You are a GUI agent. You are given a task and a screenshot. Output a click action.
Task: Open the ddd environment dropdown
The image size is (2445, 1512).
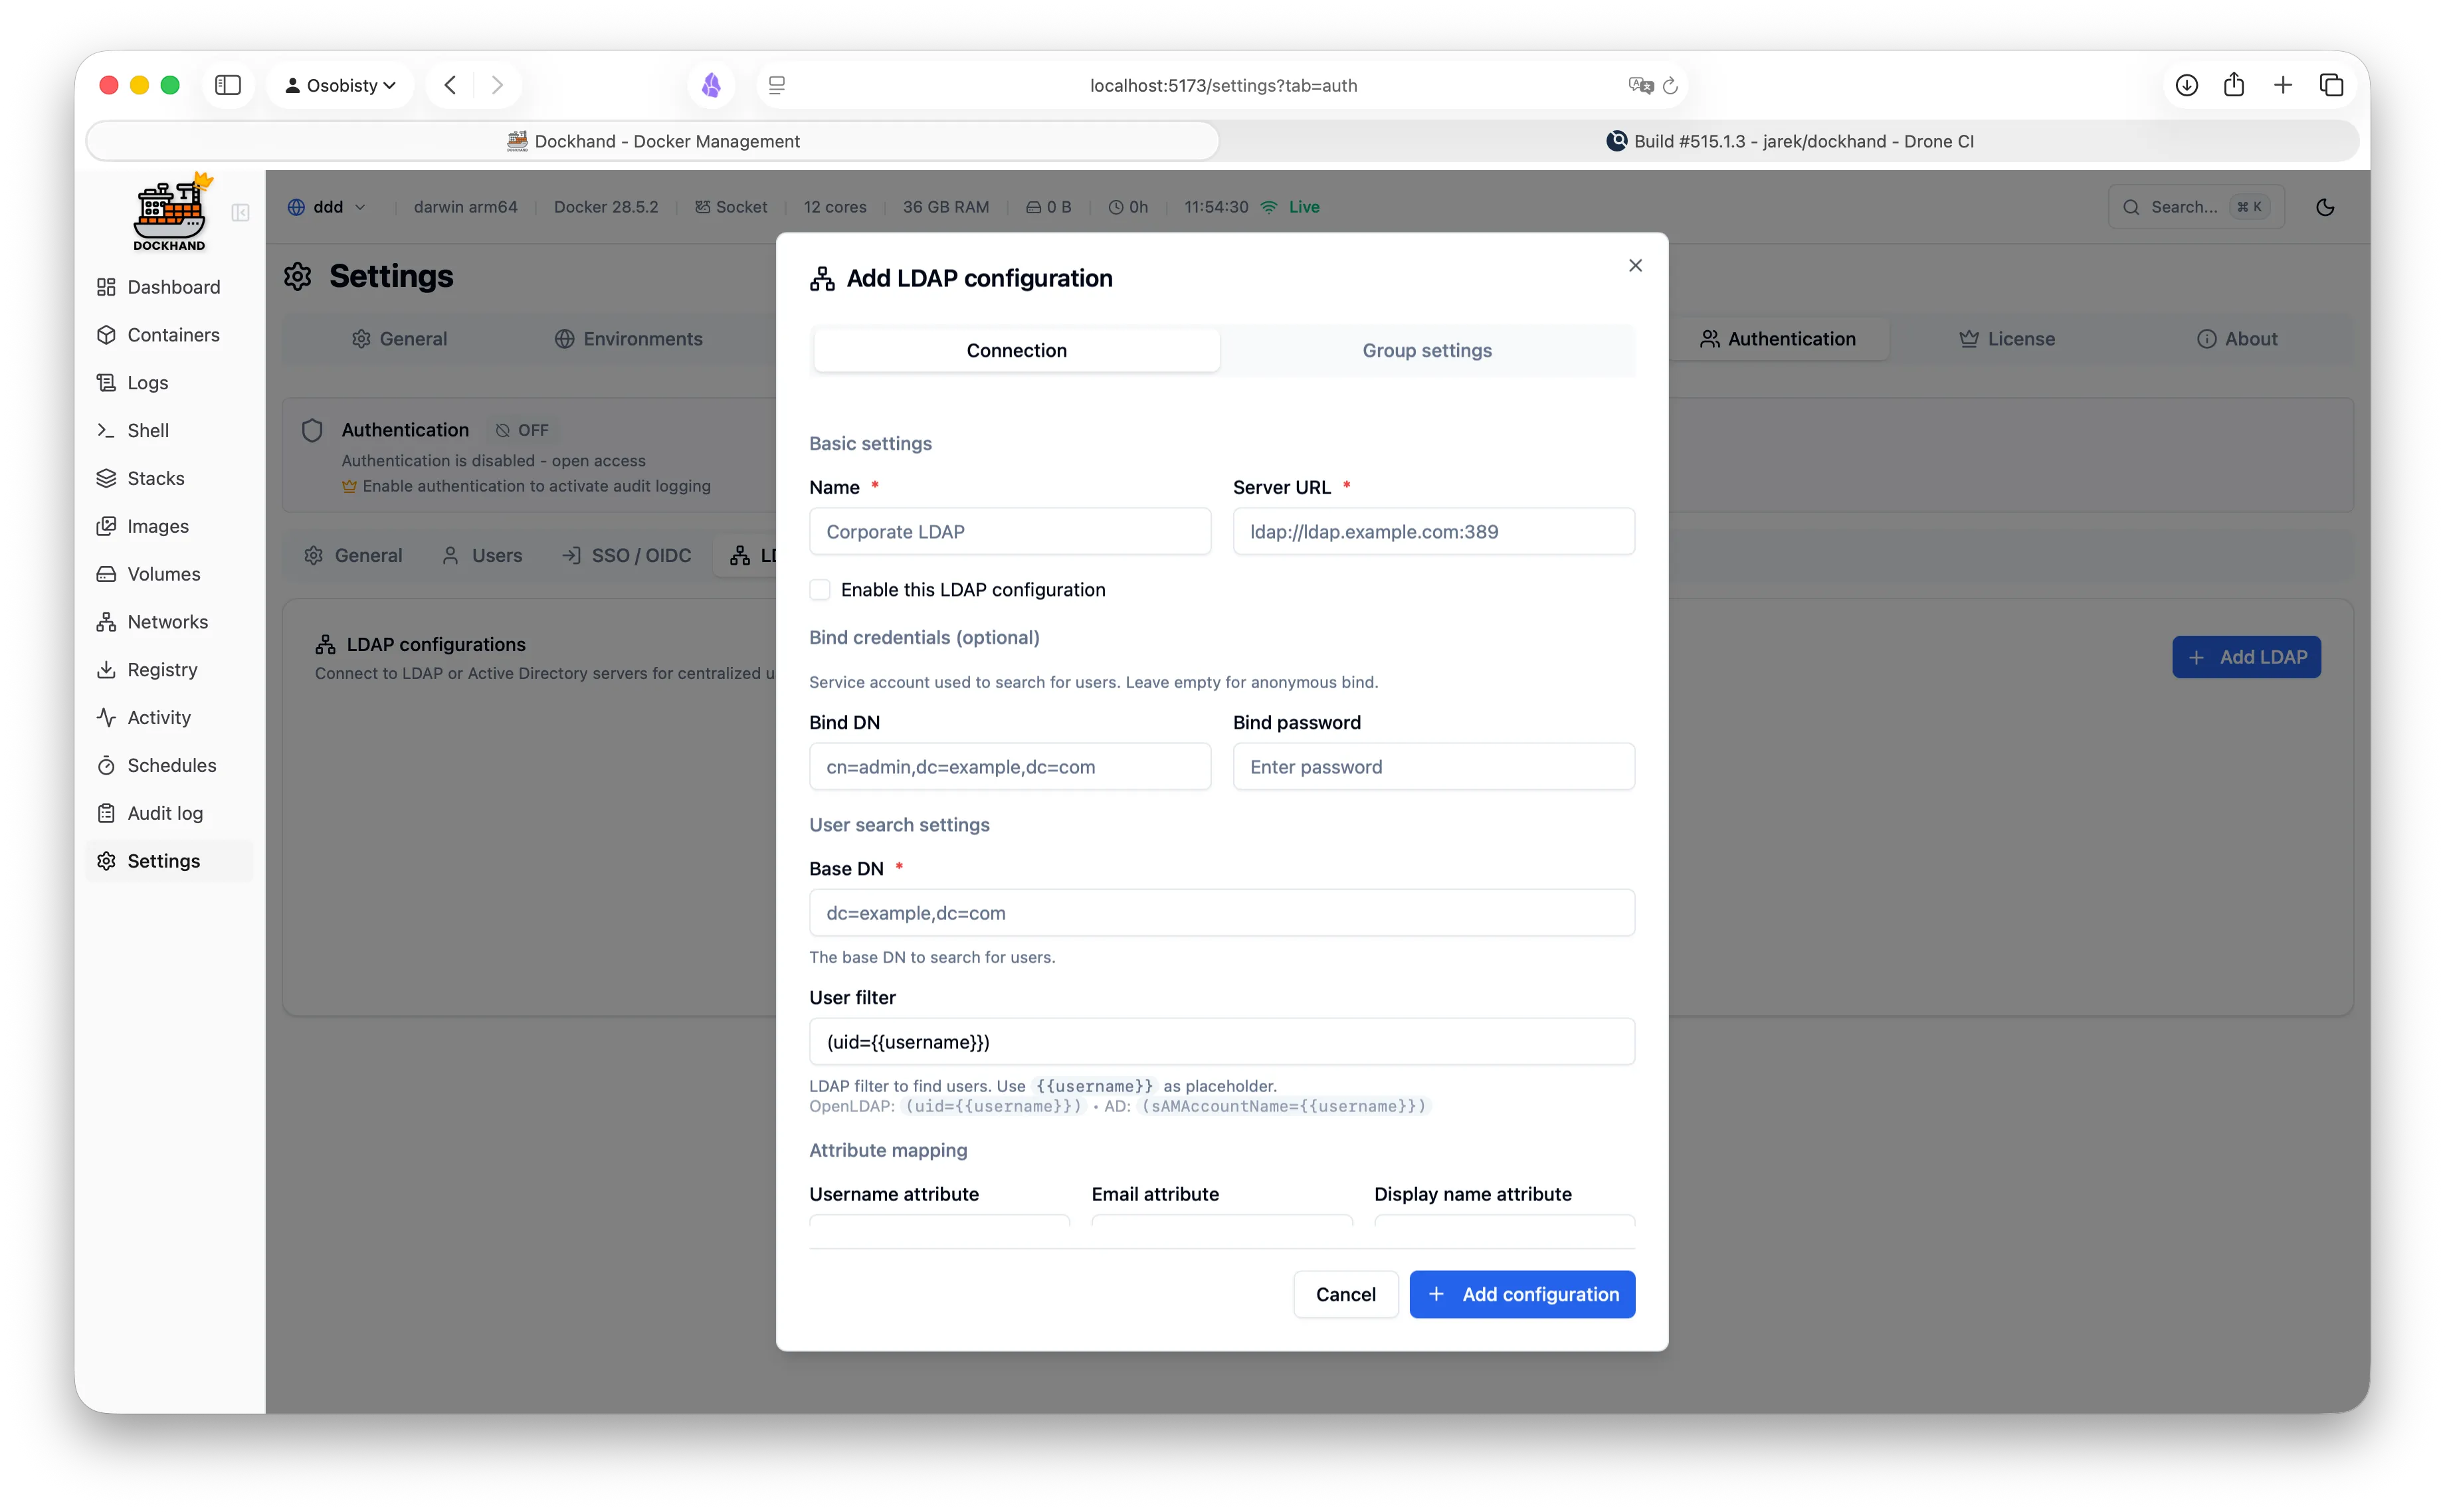point(327,207)
